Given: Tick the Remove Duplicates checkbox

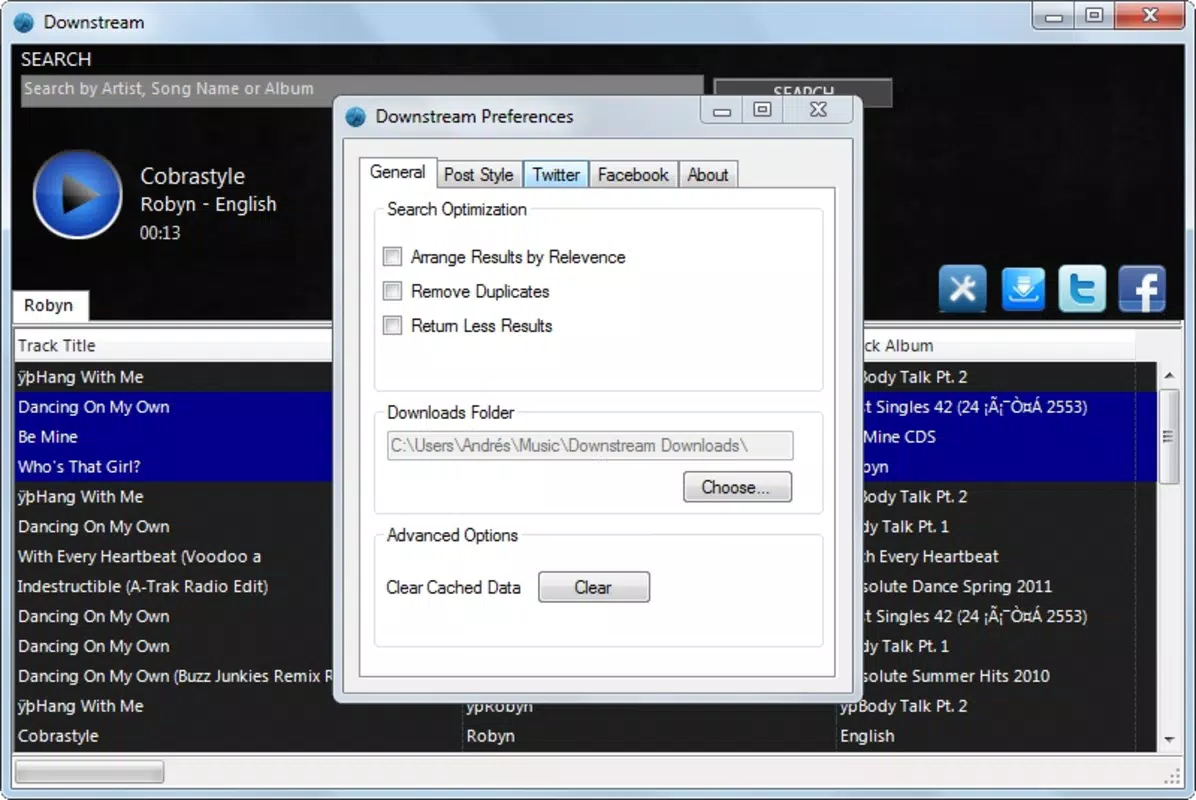Looking at the screenshot, I should pyautogui.click(x=392, y=291).
